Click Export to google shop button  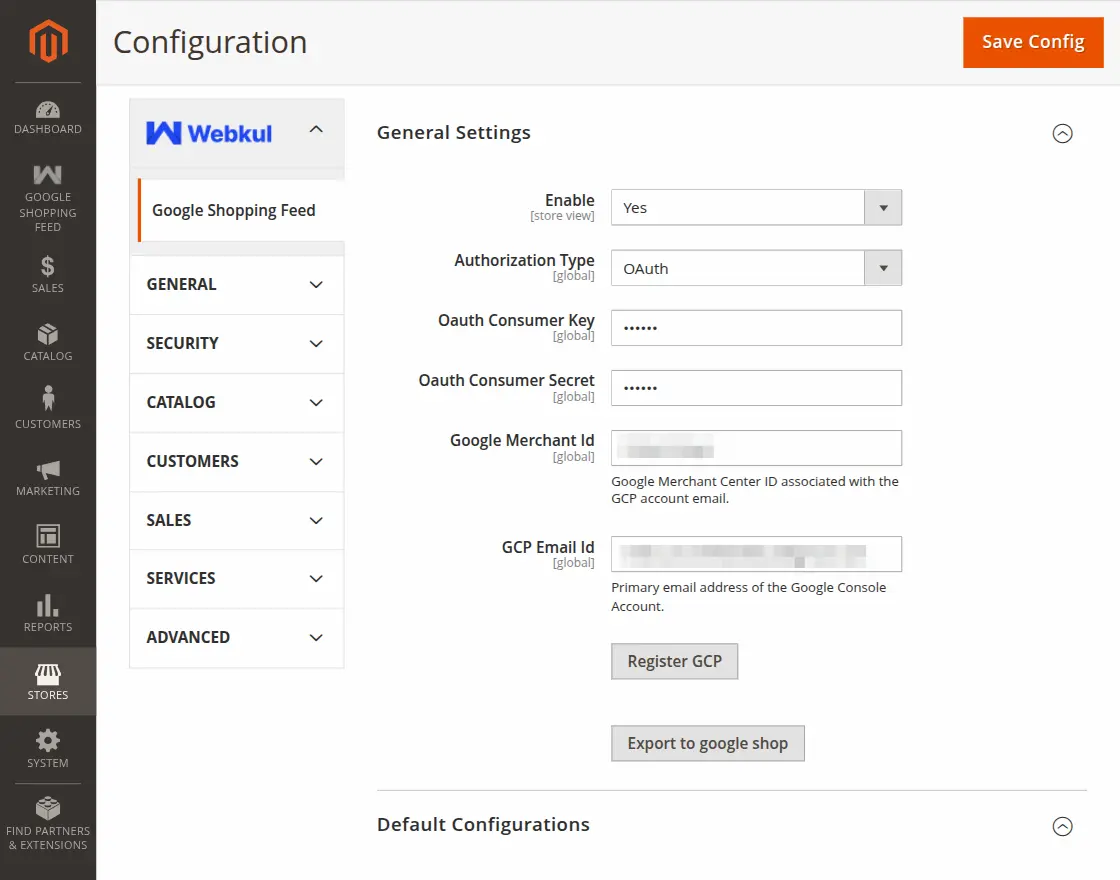[707, 744]
